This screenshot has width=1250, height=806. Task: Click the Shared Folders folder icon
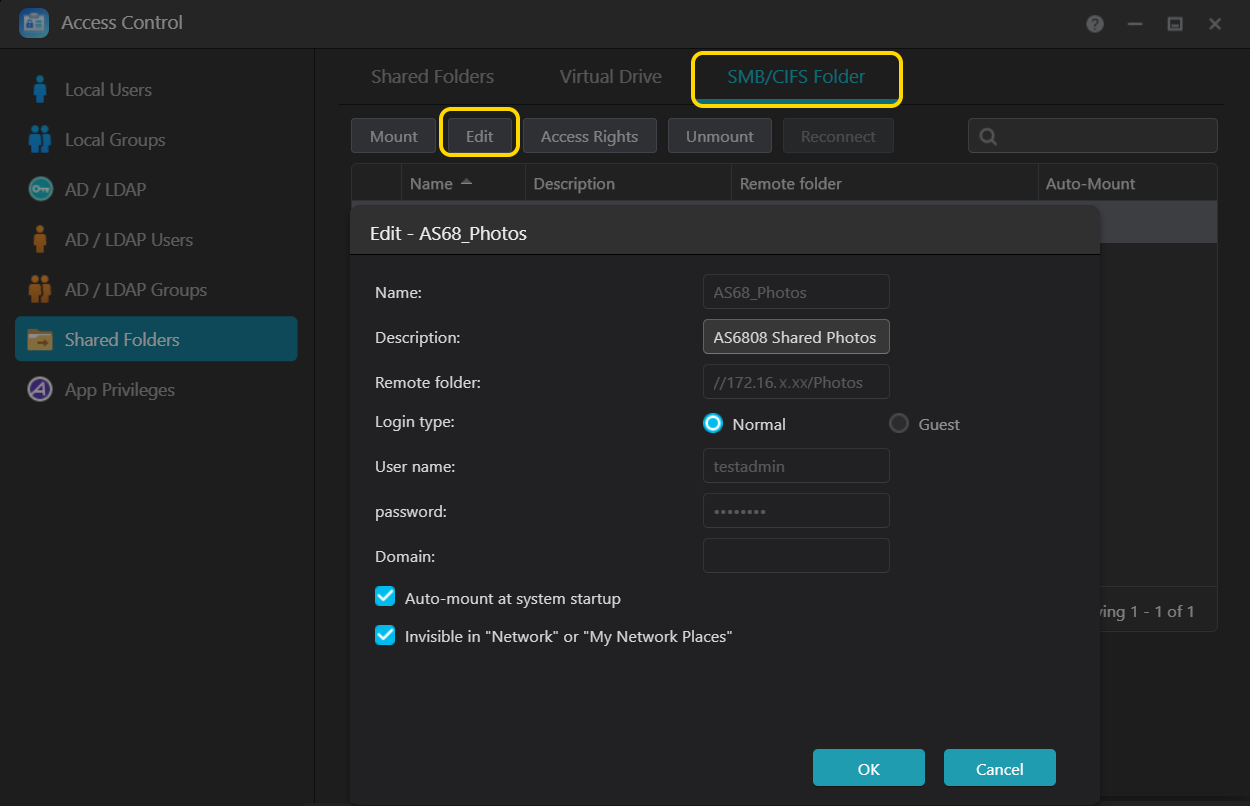point(40,340)
